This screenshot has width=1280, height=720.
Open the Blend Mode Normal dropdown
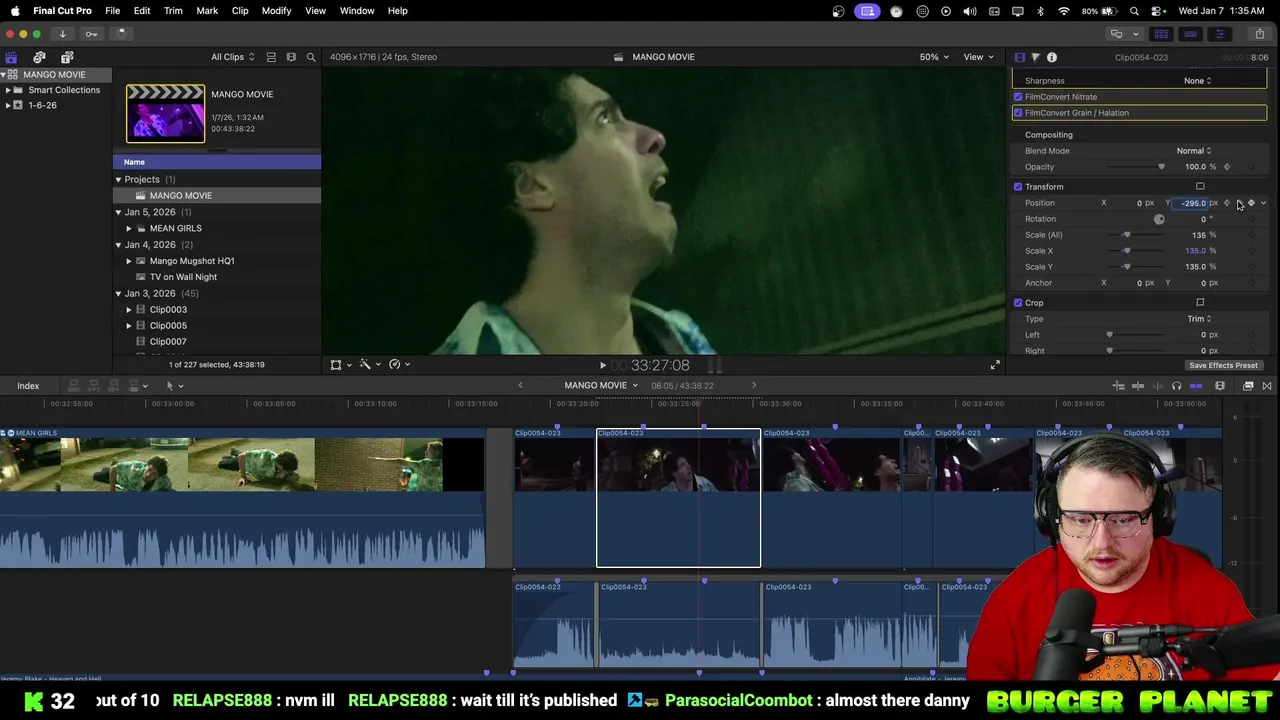coord(1193,151)
